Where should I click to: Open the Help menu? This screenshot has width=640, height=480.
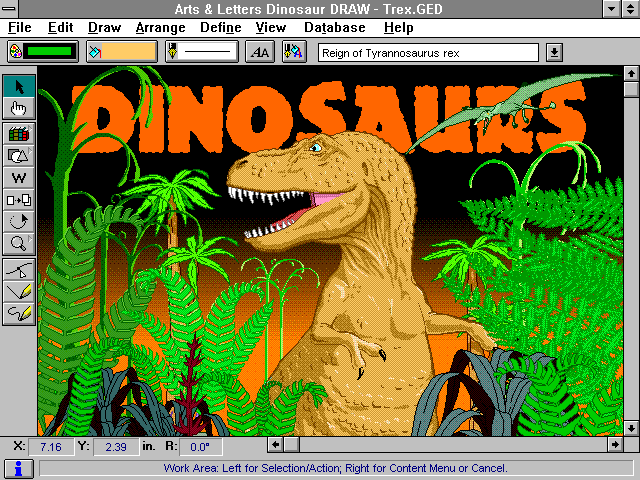[x=398, y=27]
